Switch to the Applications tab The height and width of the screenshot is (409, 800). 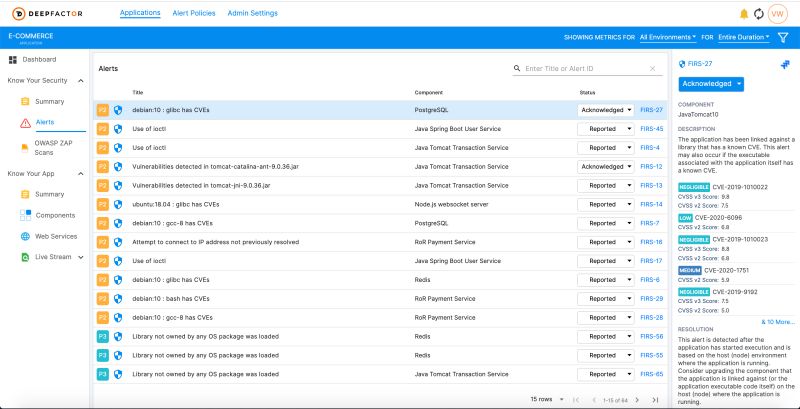pyautogui.click(x=140, y=13)
